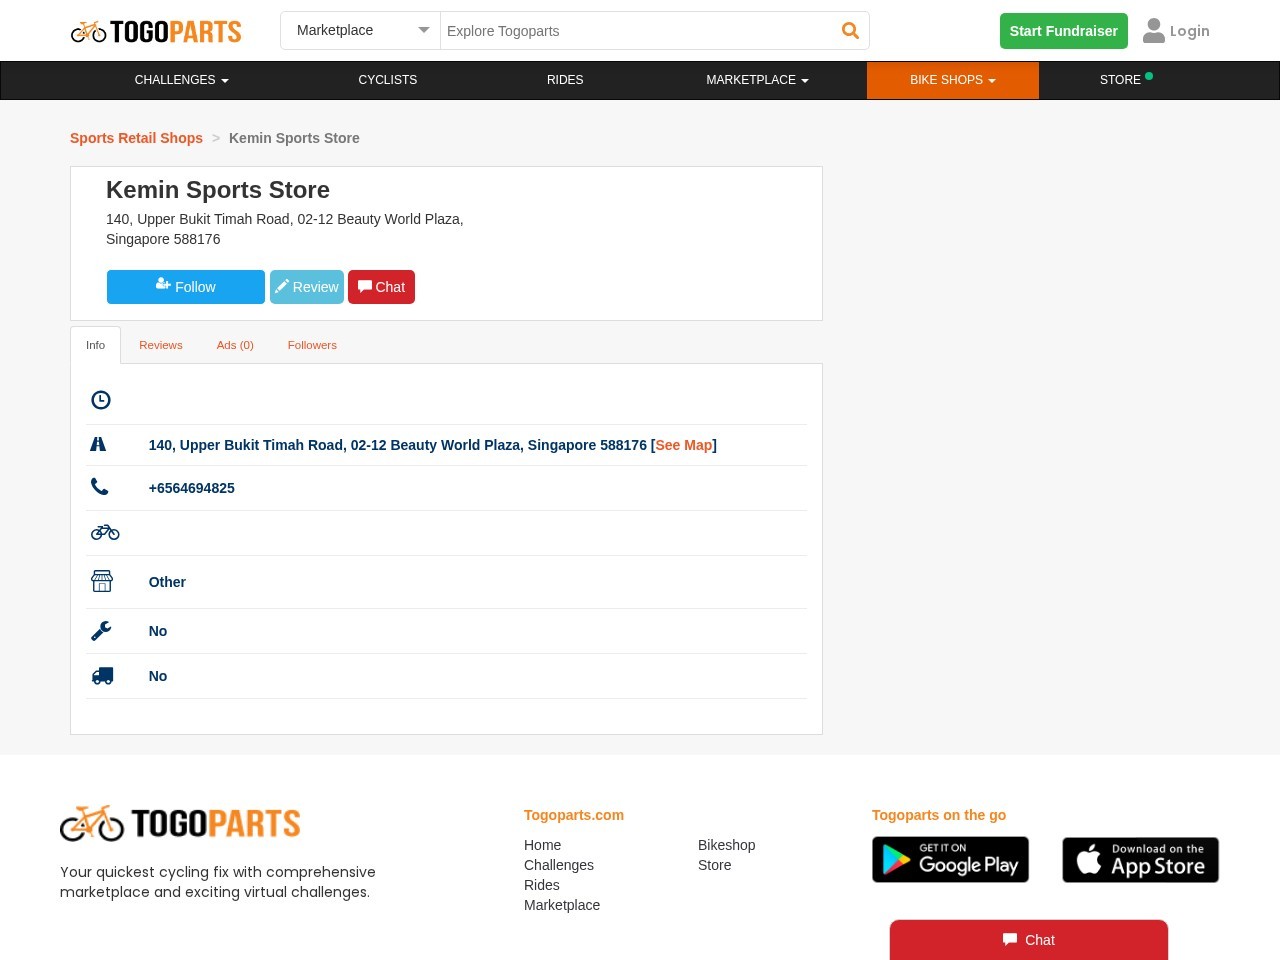Screen dimensions: 1280x960
Task: Switch to the Reviews tab
Action: click(160, 345)
